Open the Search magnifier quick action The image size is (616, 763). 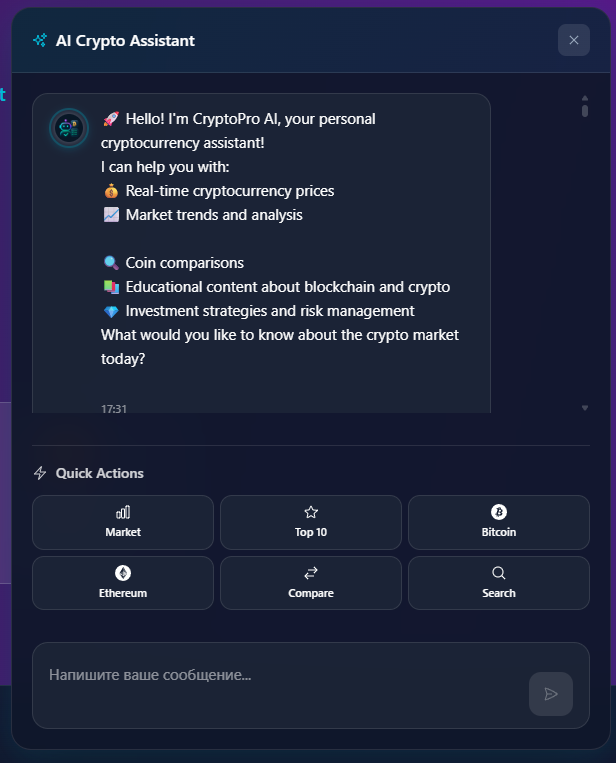coord(499,582)
